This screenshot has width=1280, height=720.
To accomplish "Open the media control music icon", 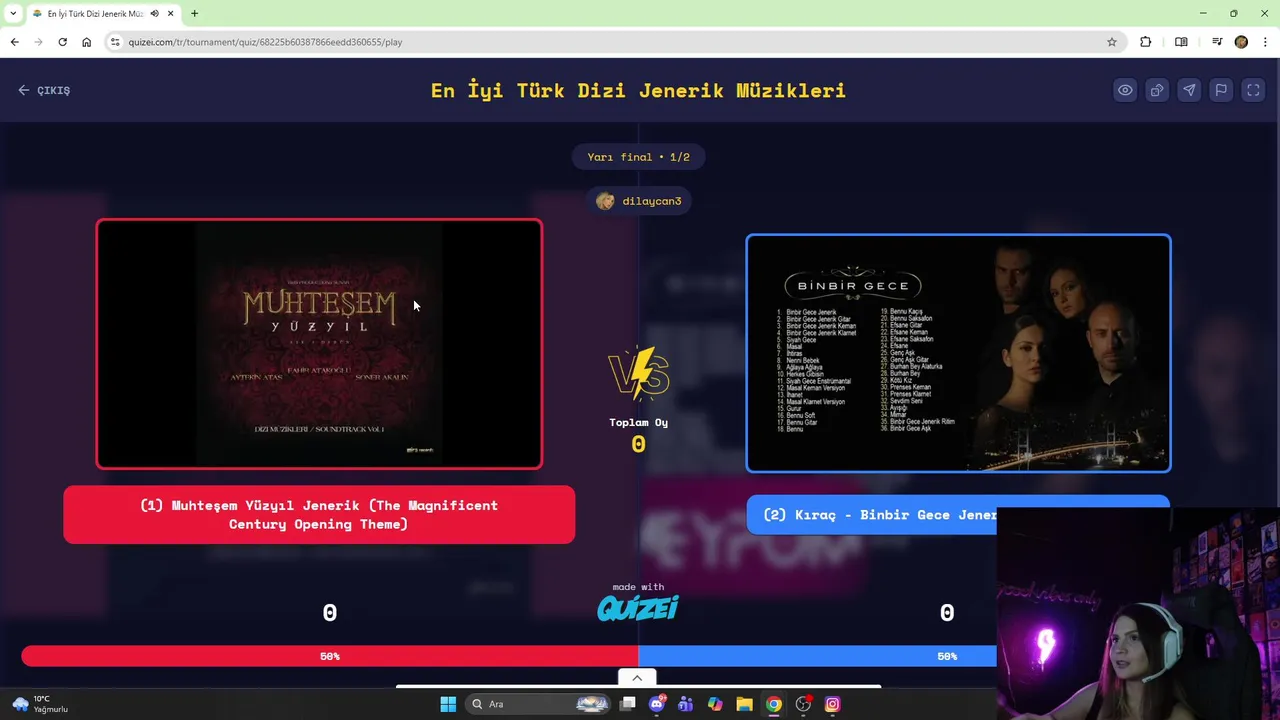I will (x=1217, y=42).
